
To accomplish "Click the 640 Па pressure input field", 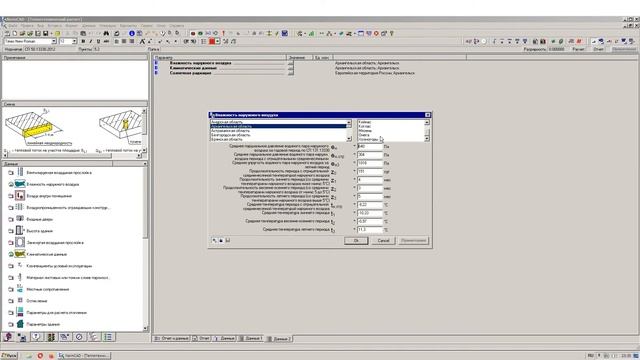I will [x=370, y=147].
